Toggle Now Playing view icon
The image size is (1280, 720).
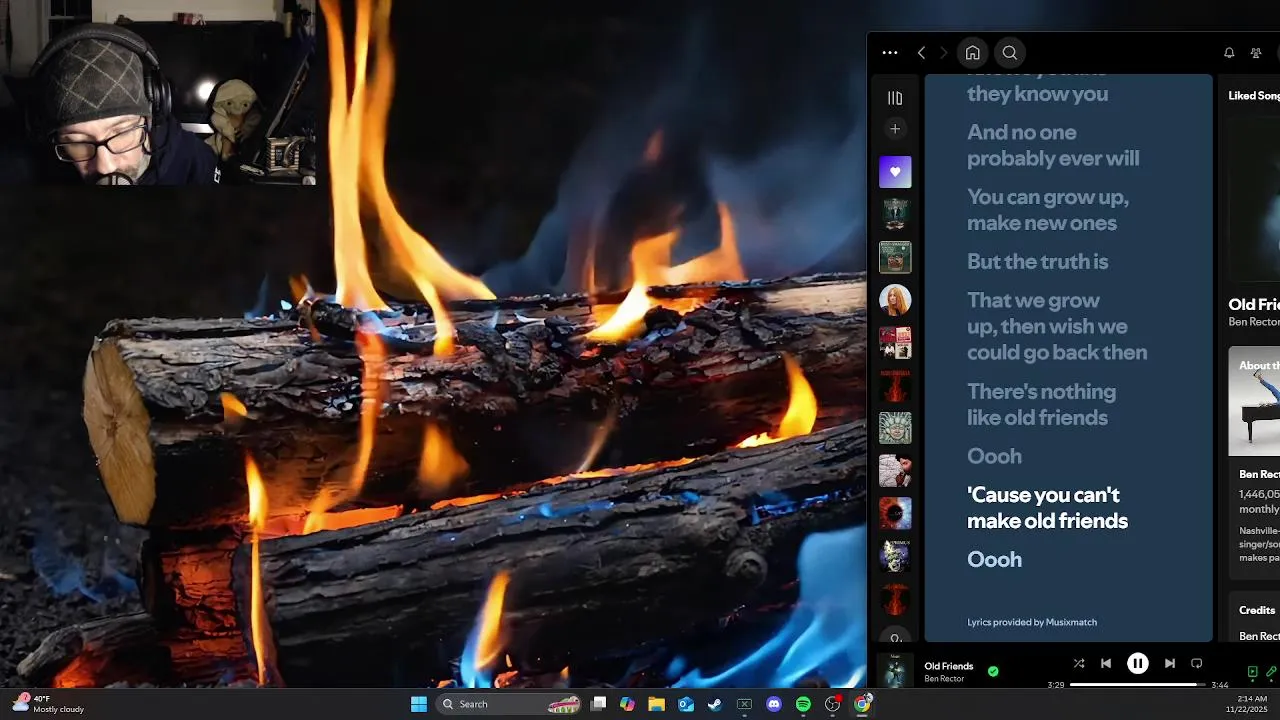(x=1253, y=672)
